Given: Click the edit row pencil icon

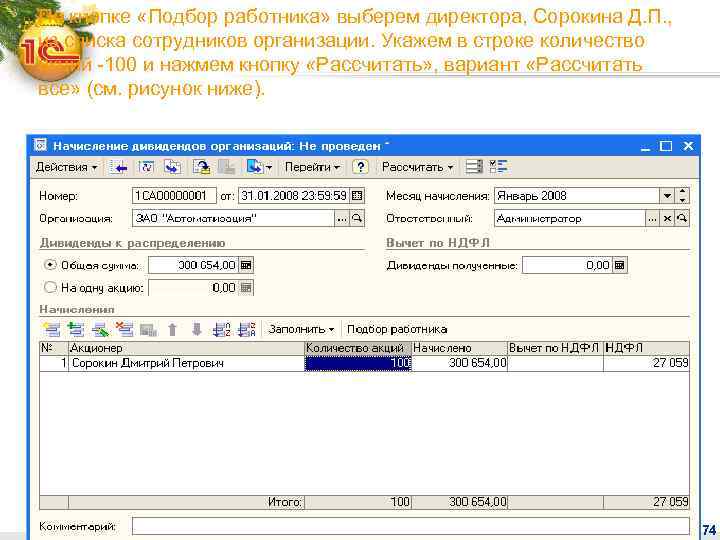Looking at the screenshot, I should (101, 329).
